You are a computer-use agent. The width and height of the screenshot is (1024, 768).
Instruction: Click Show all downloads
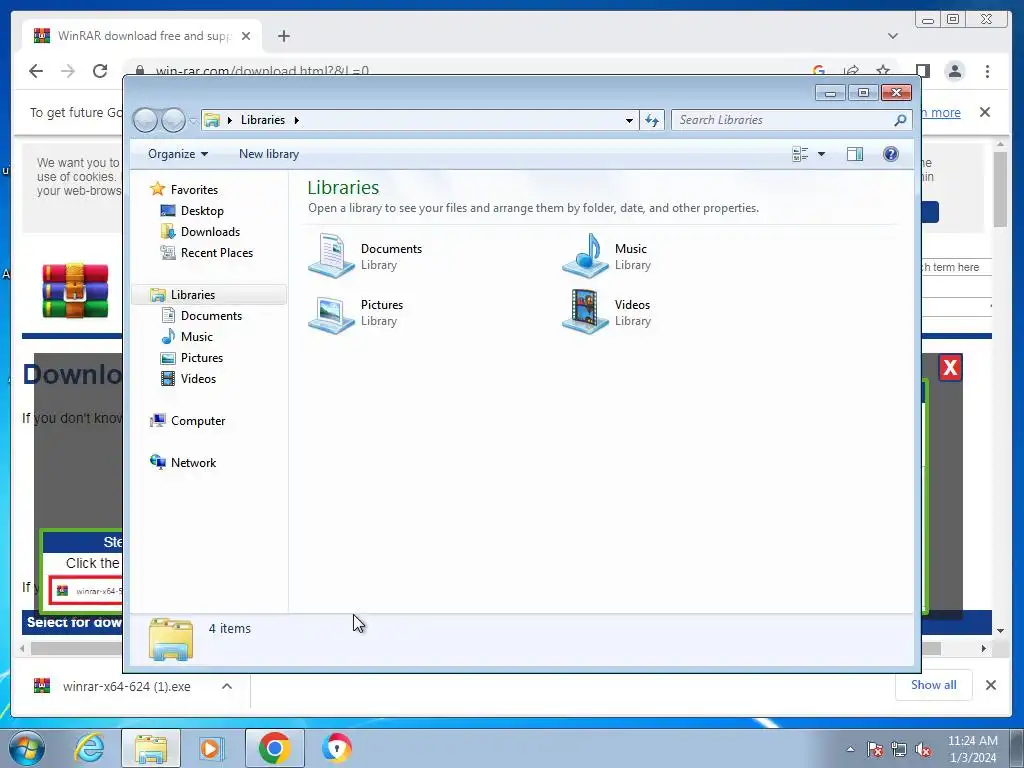933,684
